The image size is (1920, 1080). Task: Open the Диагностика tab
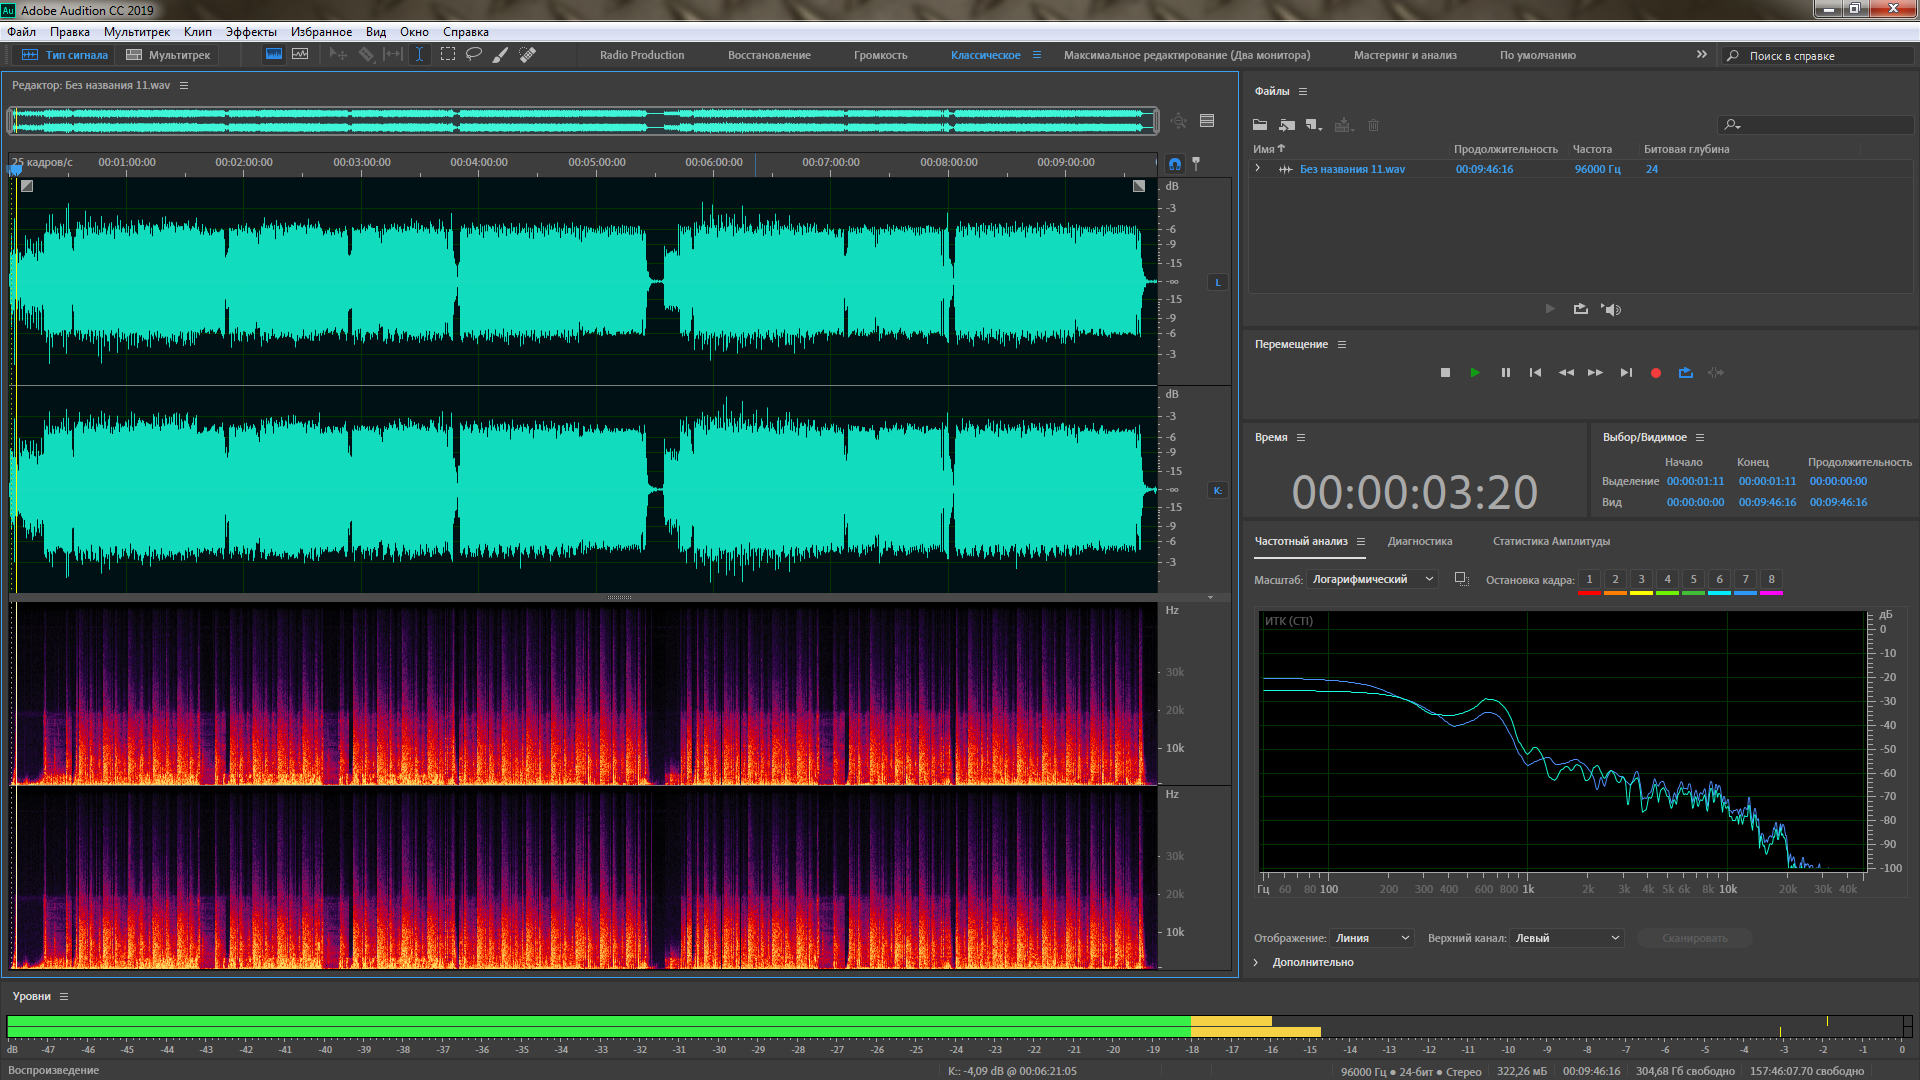pyautogui.click(x=1420, y=541)
